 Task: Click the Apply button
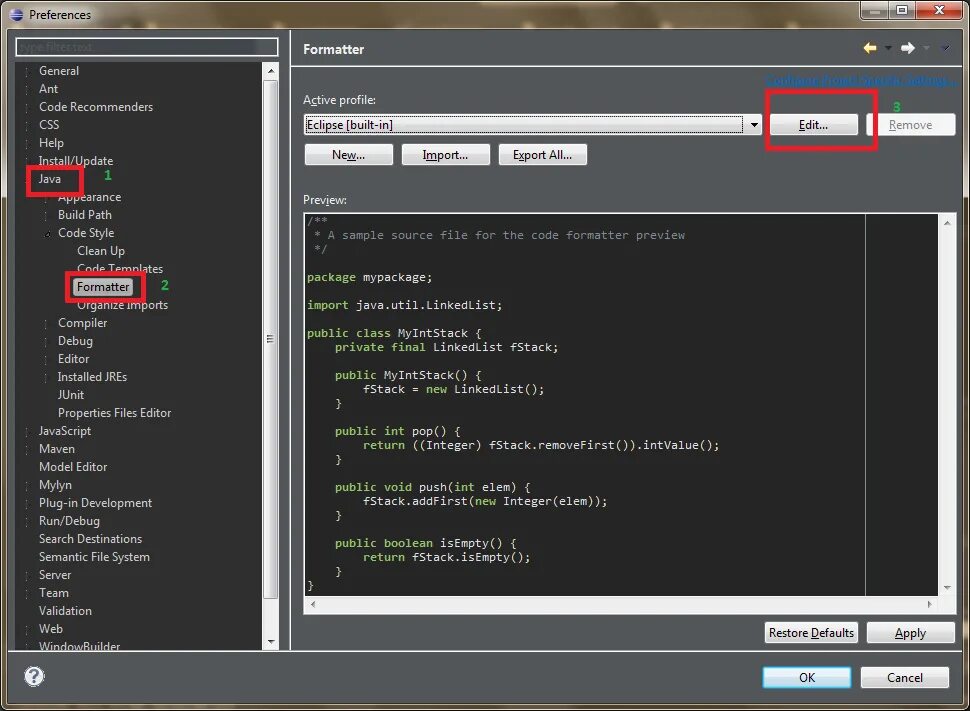(x=910, y=632)
